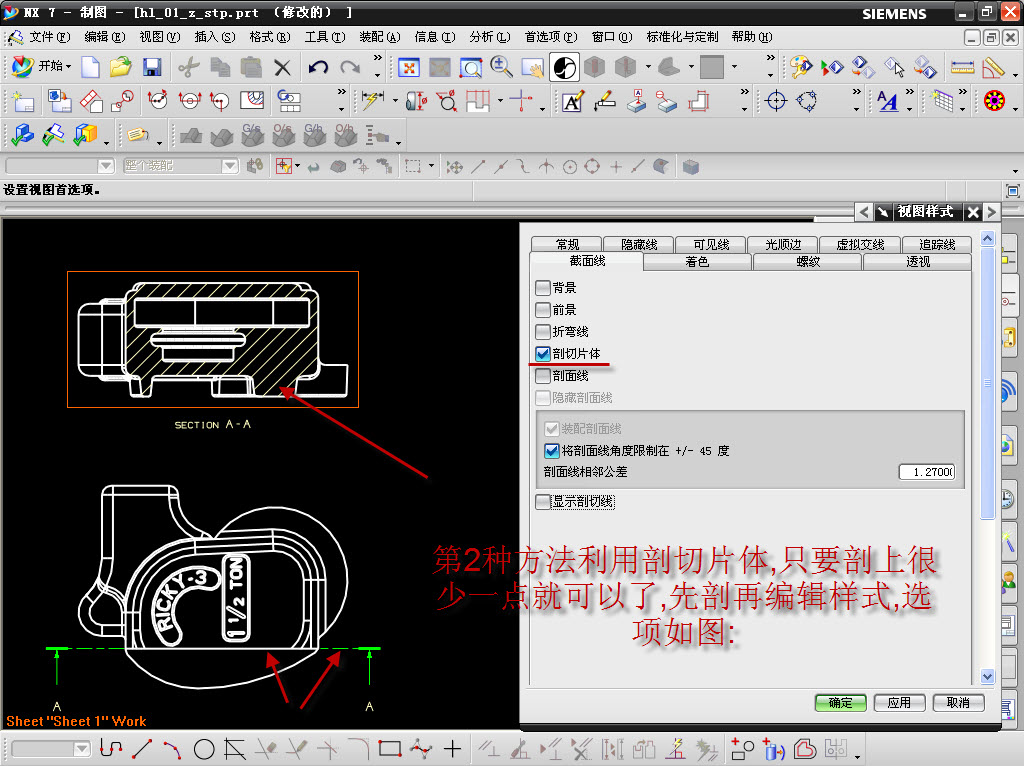Check the 剖面线 checkbox
Screen dimensions: 1024x766
pyautogui.click(x=542, y=376)
